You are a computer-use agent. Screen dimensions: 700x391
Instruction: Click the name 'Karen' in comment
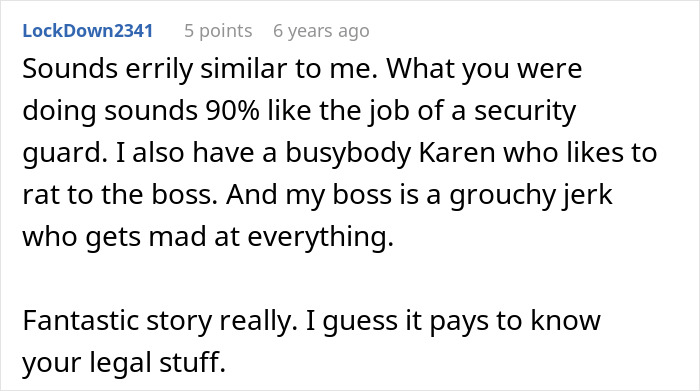[457, 152]
